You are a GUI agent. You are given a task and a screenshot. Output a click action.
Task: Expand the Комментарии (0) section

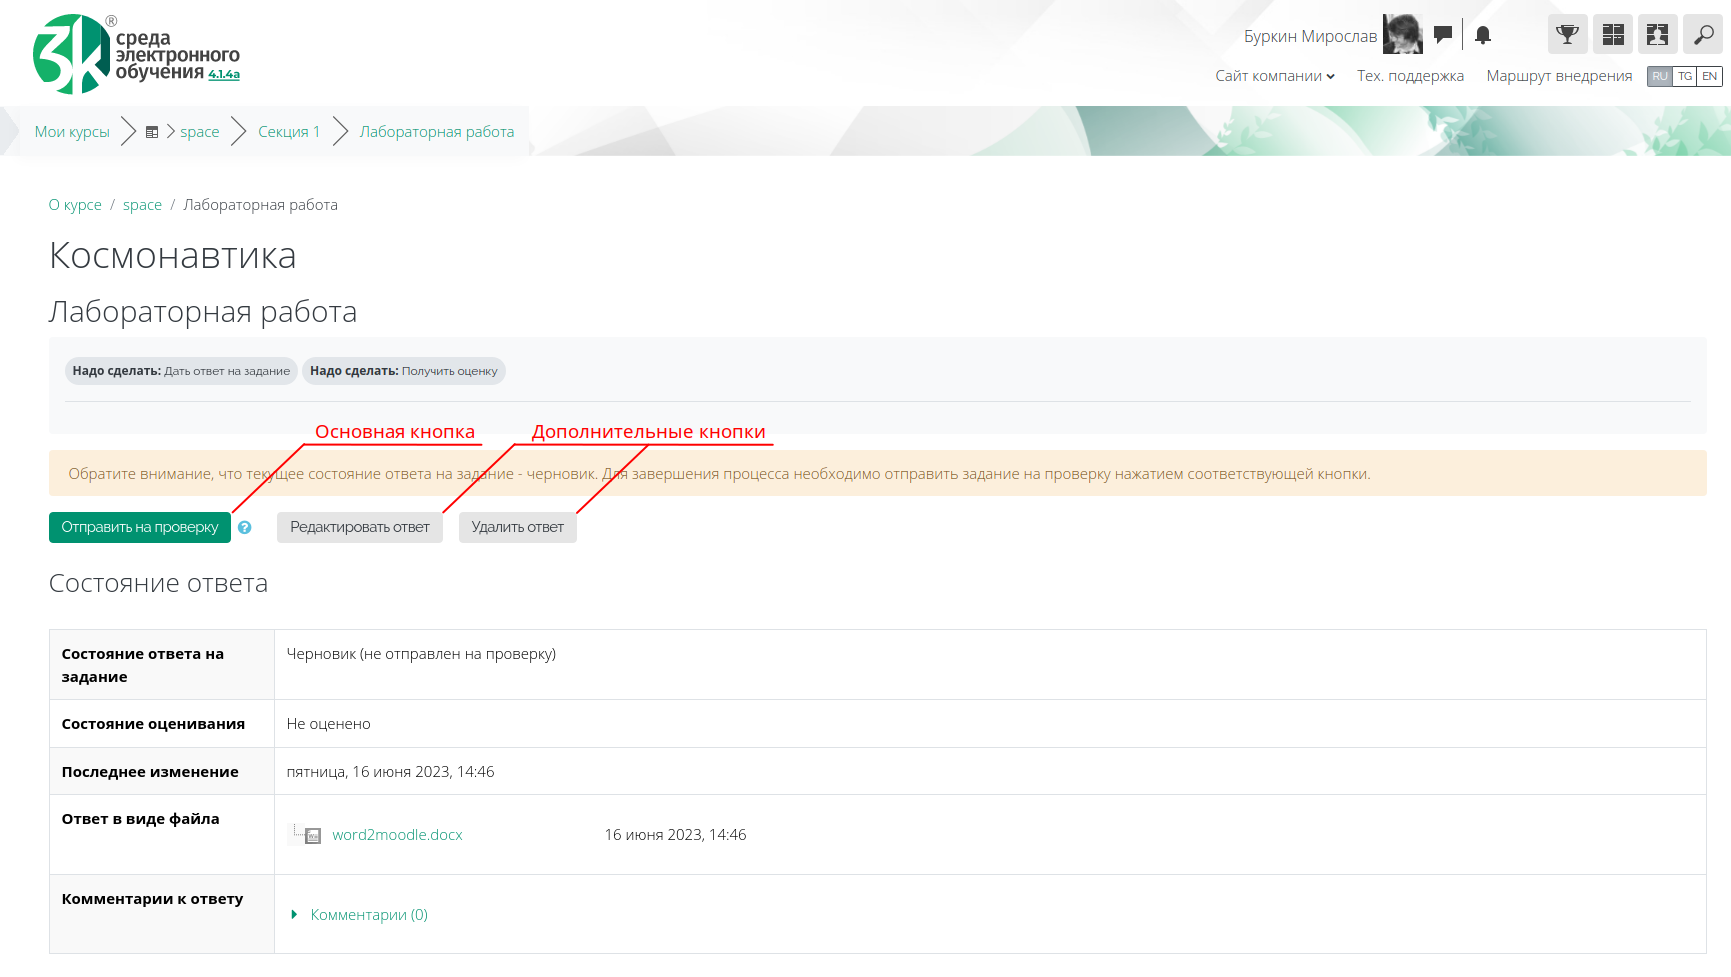click(x=368, y=915)
